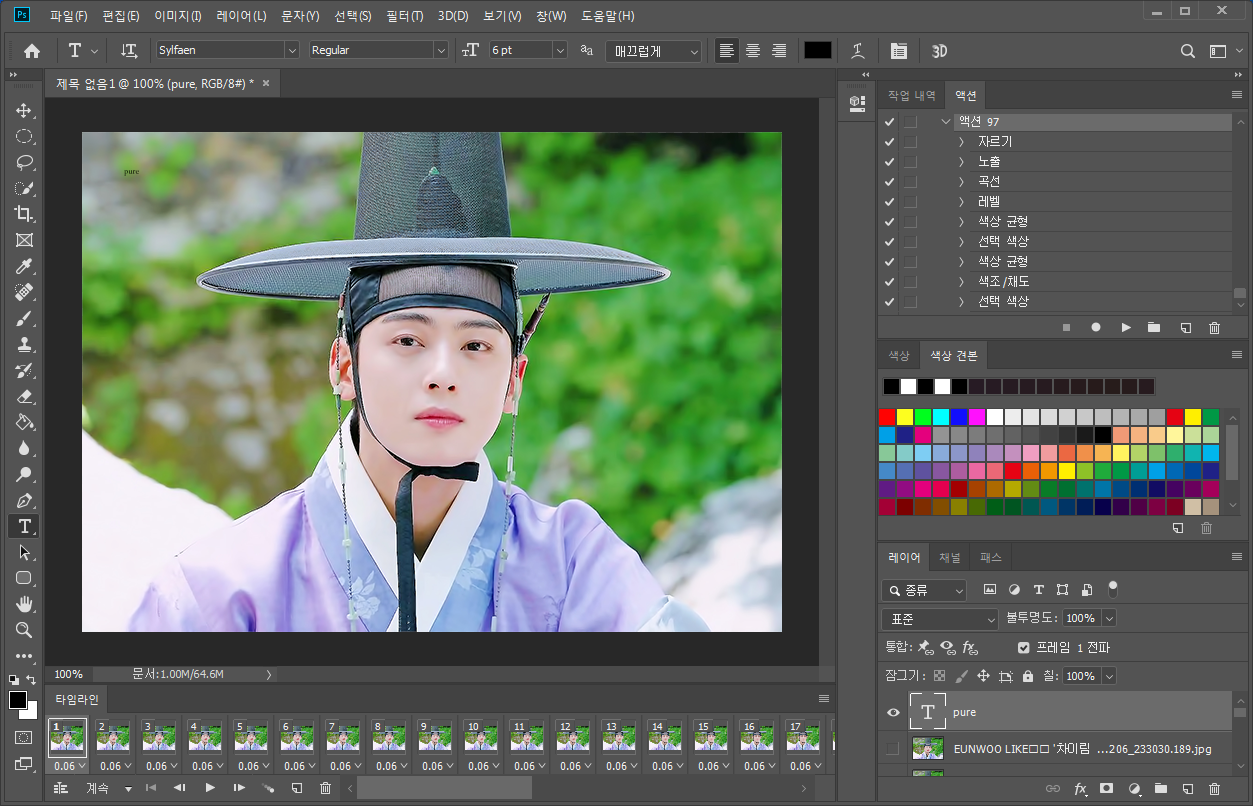Select the Zoom tool

point(24,630)
